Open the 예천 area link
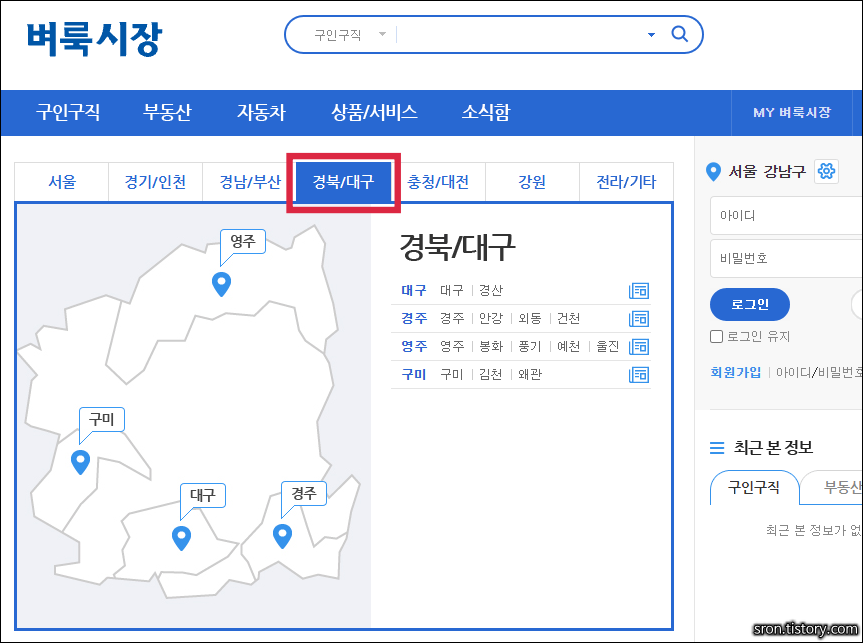863x643 pixels. coord(569,346)
